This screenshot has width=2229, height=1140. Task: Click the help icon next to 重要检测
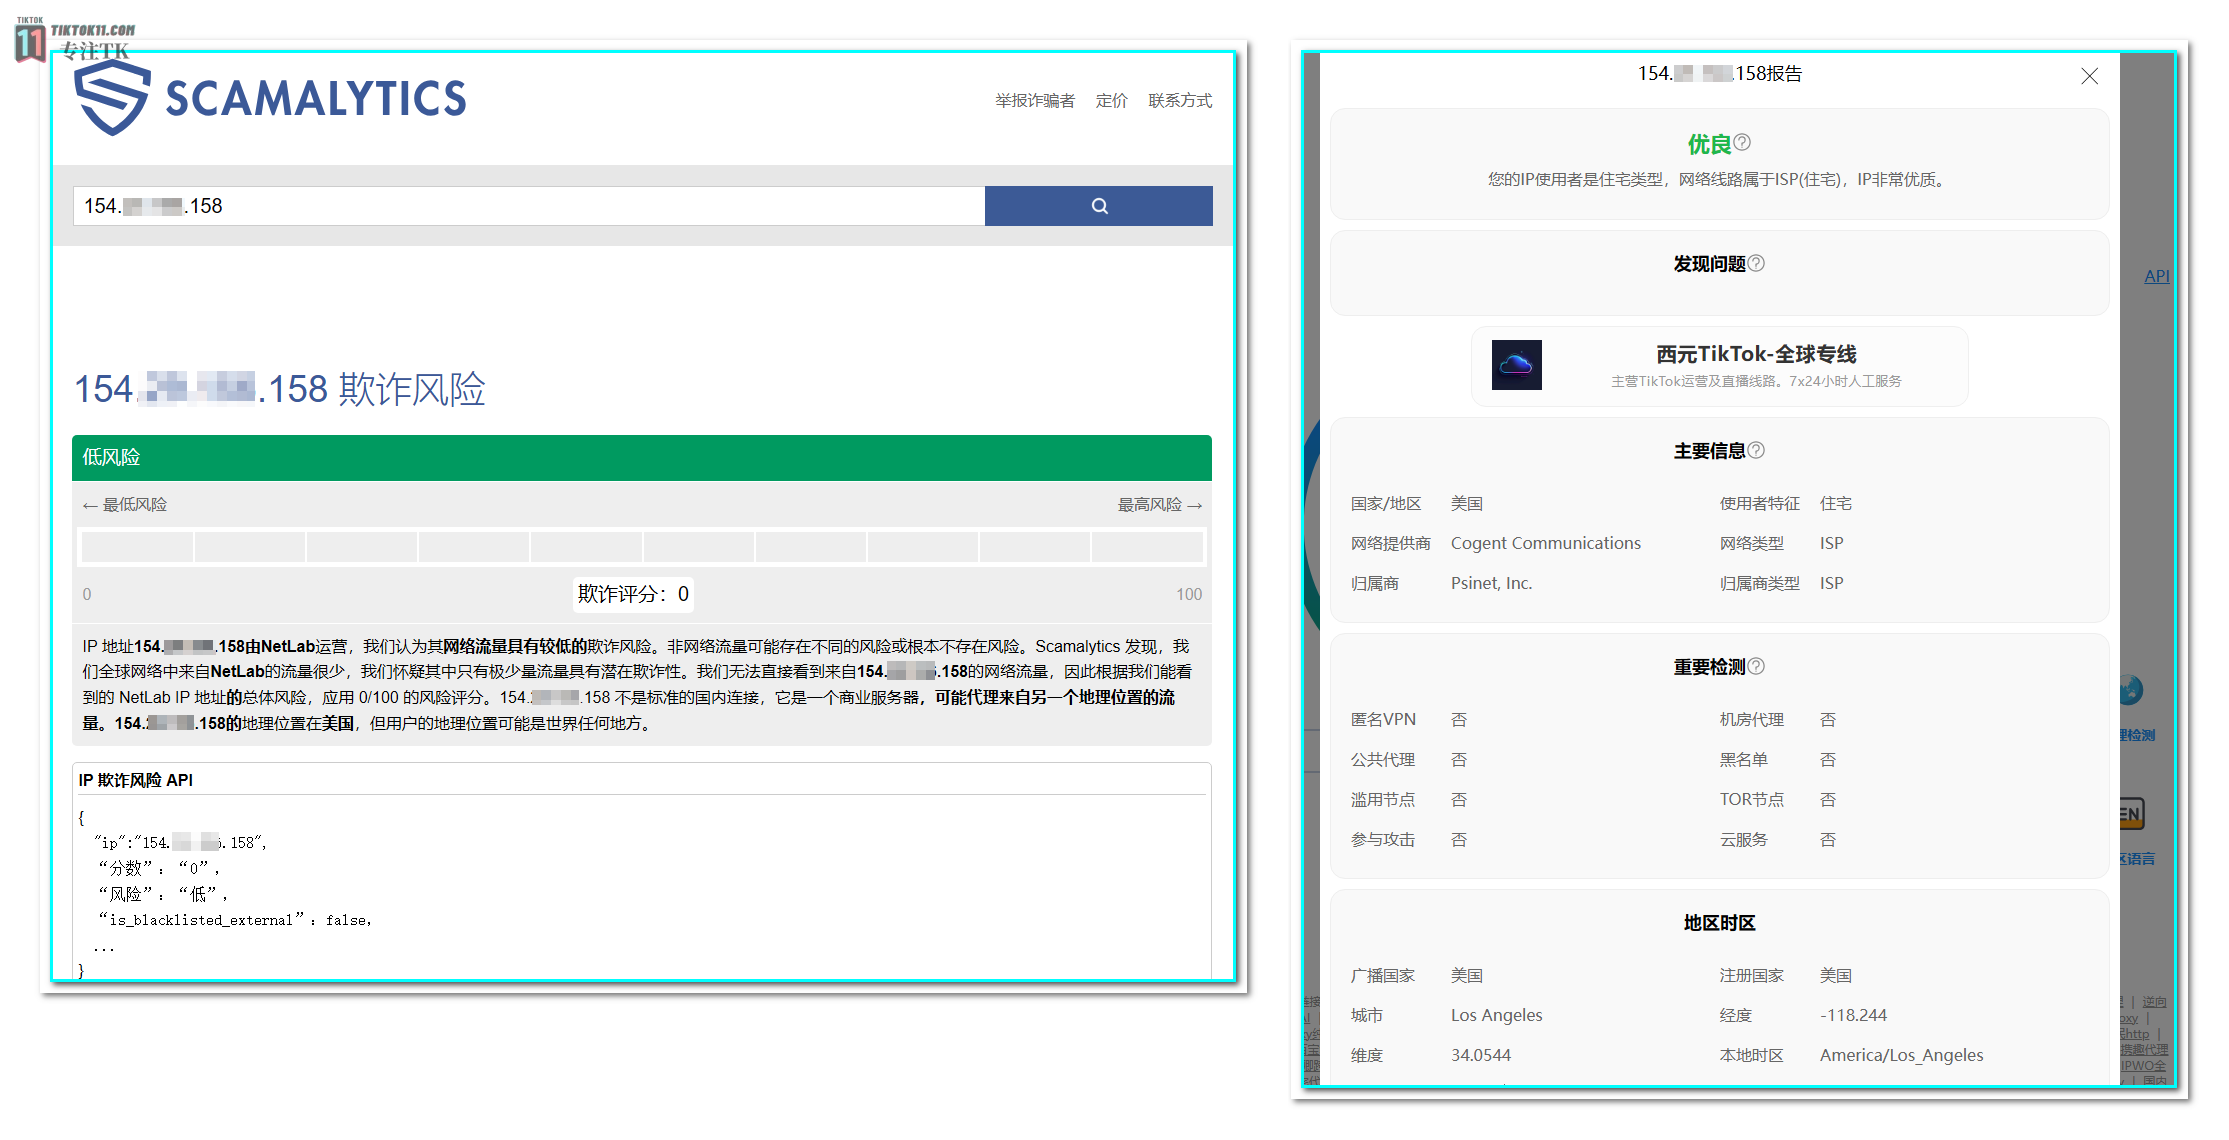coord(1756,666)
